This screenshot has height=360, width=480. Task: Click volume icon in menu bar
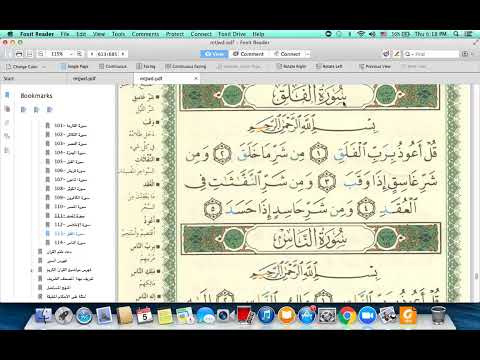372,34
